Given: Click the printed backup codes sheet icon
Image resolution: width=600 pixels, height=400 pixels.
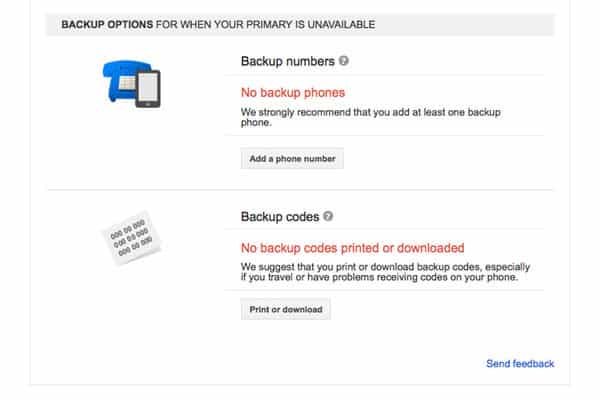Looking at the screenshot, I should point(131,238).
